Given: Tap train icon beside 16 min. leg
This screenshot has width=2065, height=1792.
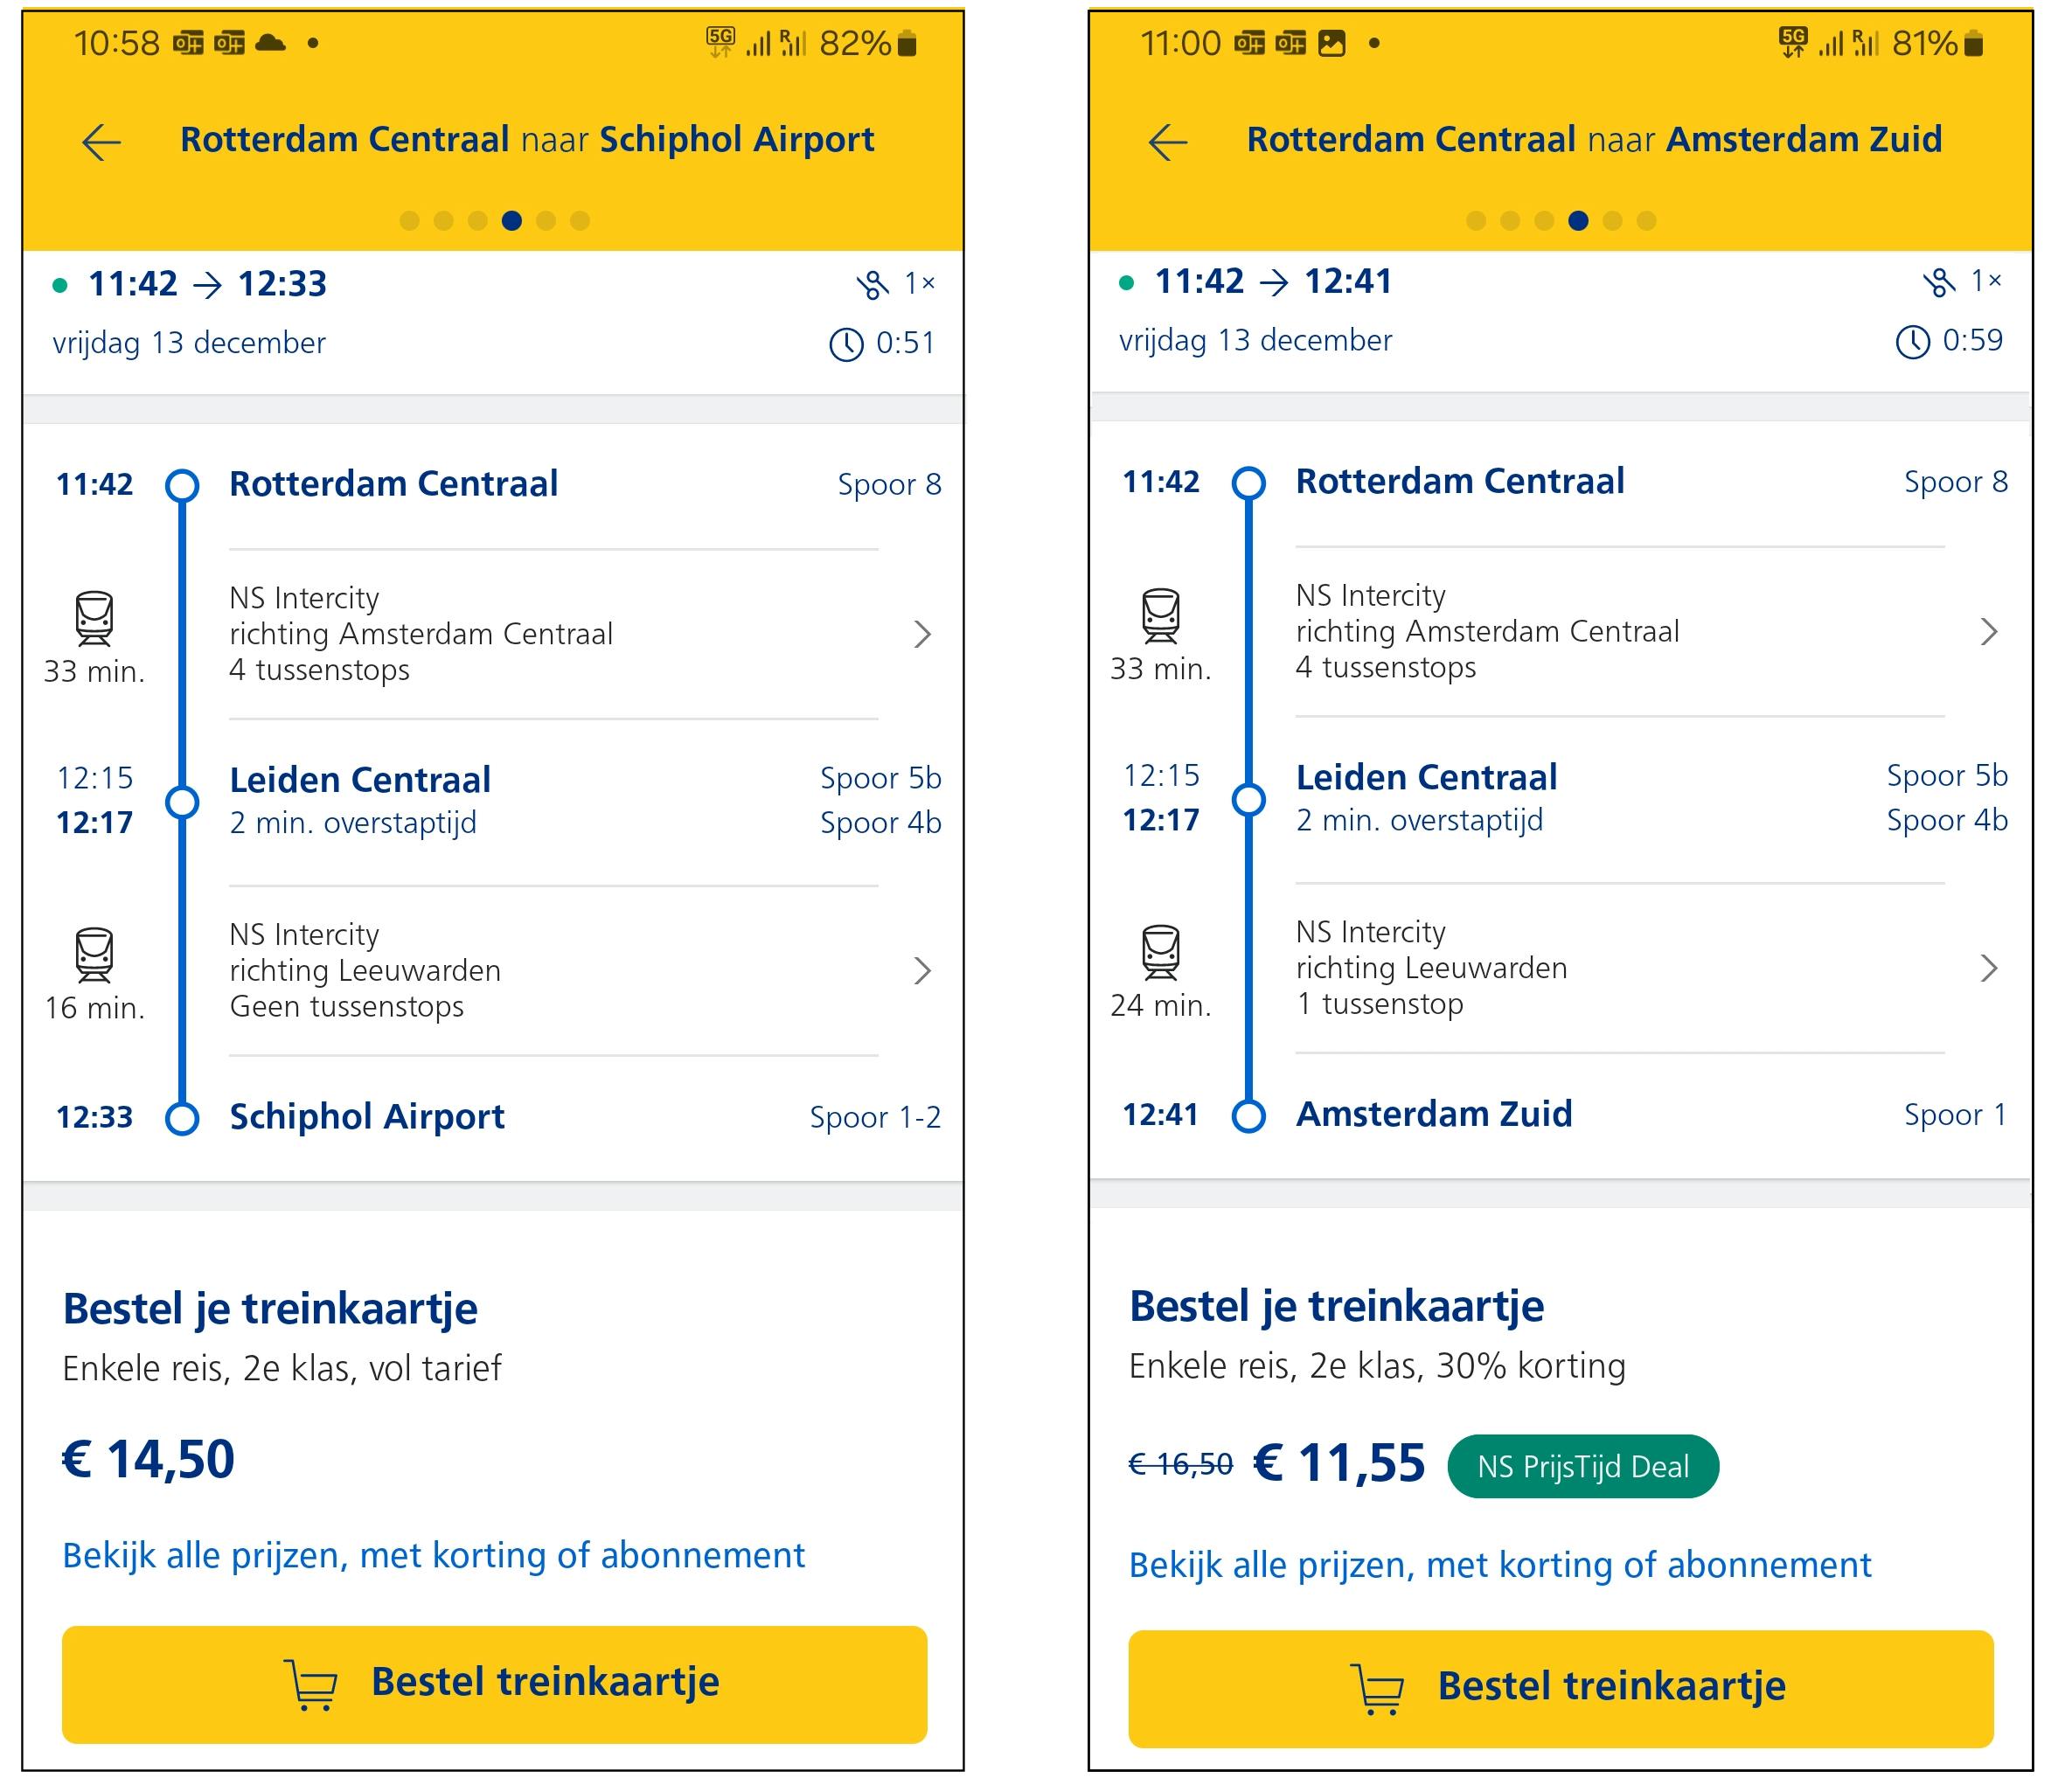Looking at the screenshot, I should click(x=94, y=954).
